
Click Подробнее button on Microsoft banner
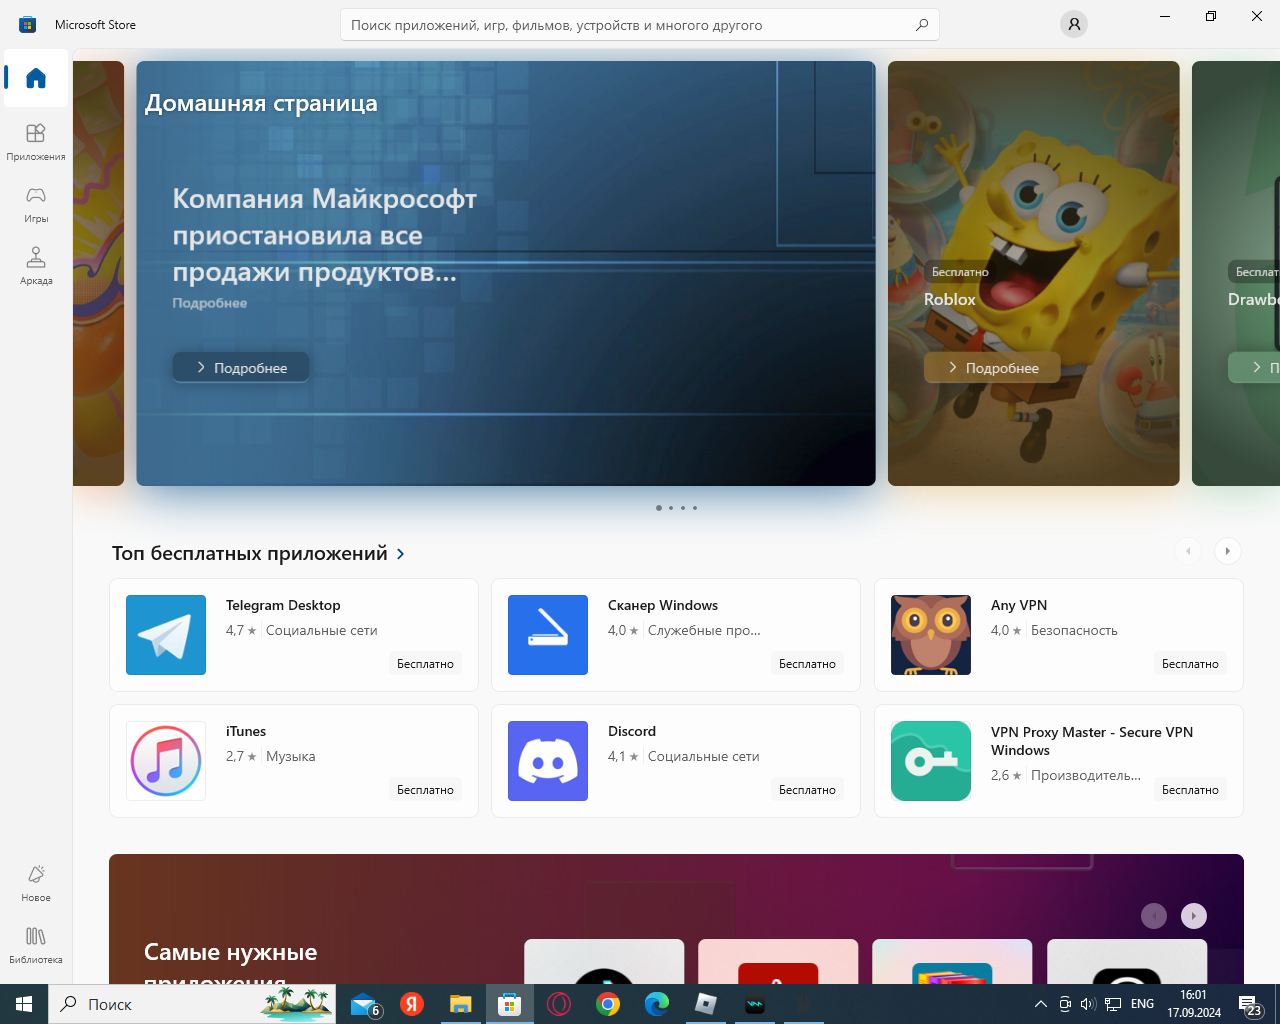coord(241,367)
